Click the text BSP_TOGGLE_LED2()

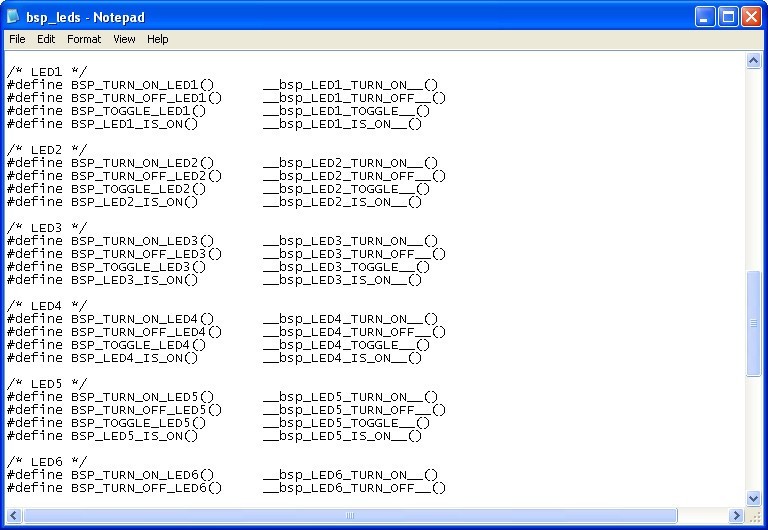[x=139, y=189]
